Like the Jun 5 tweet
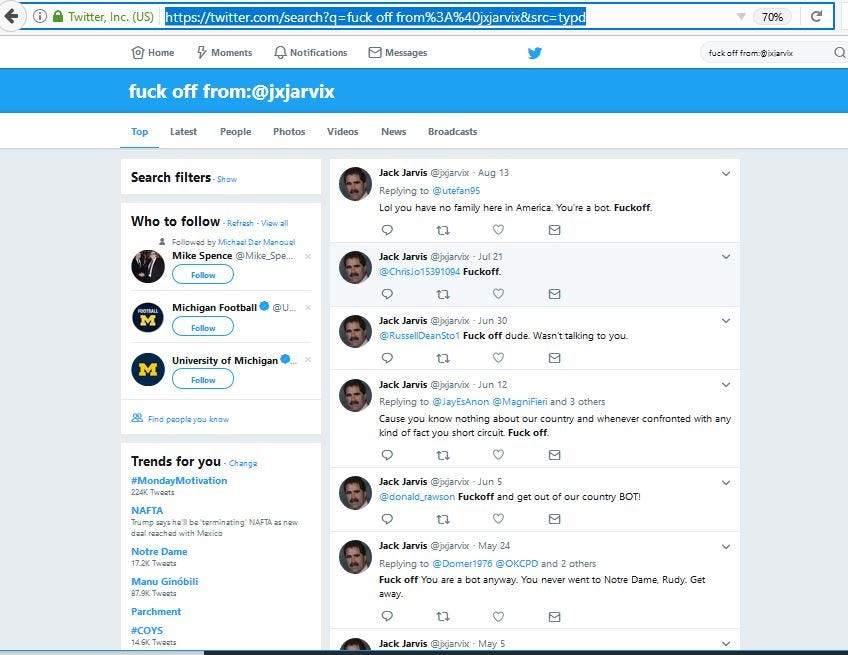Screen dimensions: 848x655 [498, 519]
